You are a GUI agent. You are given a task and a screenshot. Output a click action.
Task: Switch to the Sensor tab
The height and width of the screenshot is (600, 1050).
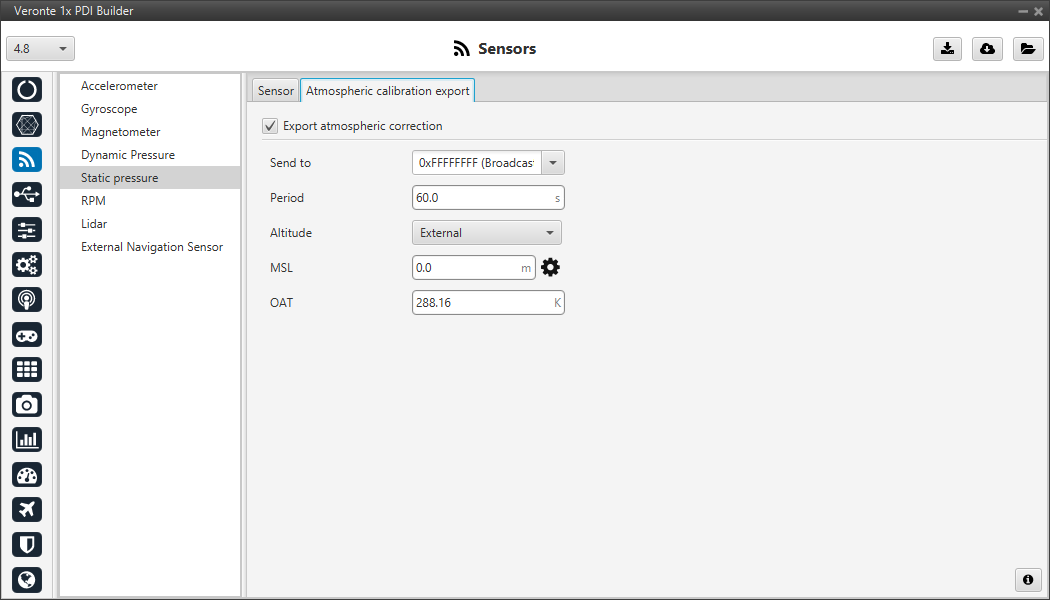(276, 91)
